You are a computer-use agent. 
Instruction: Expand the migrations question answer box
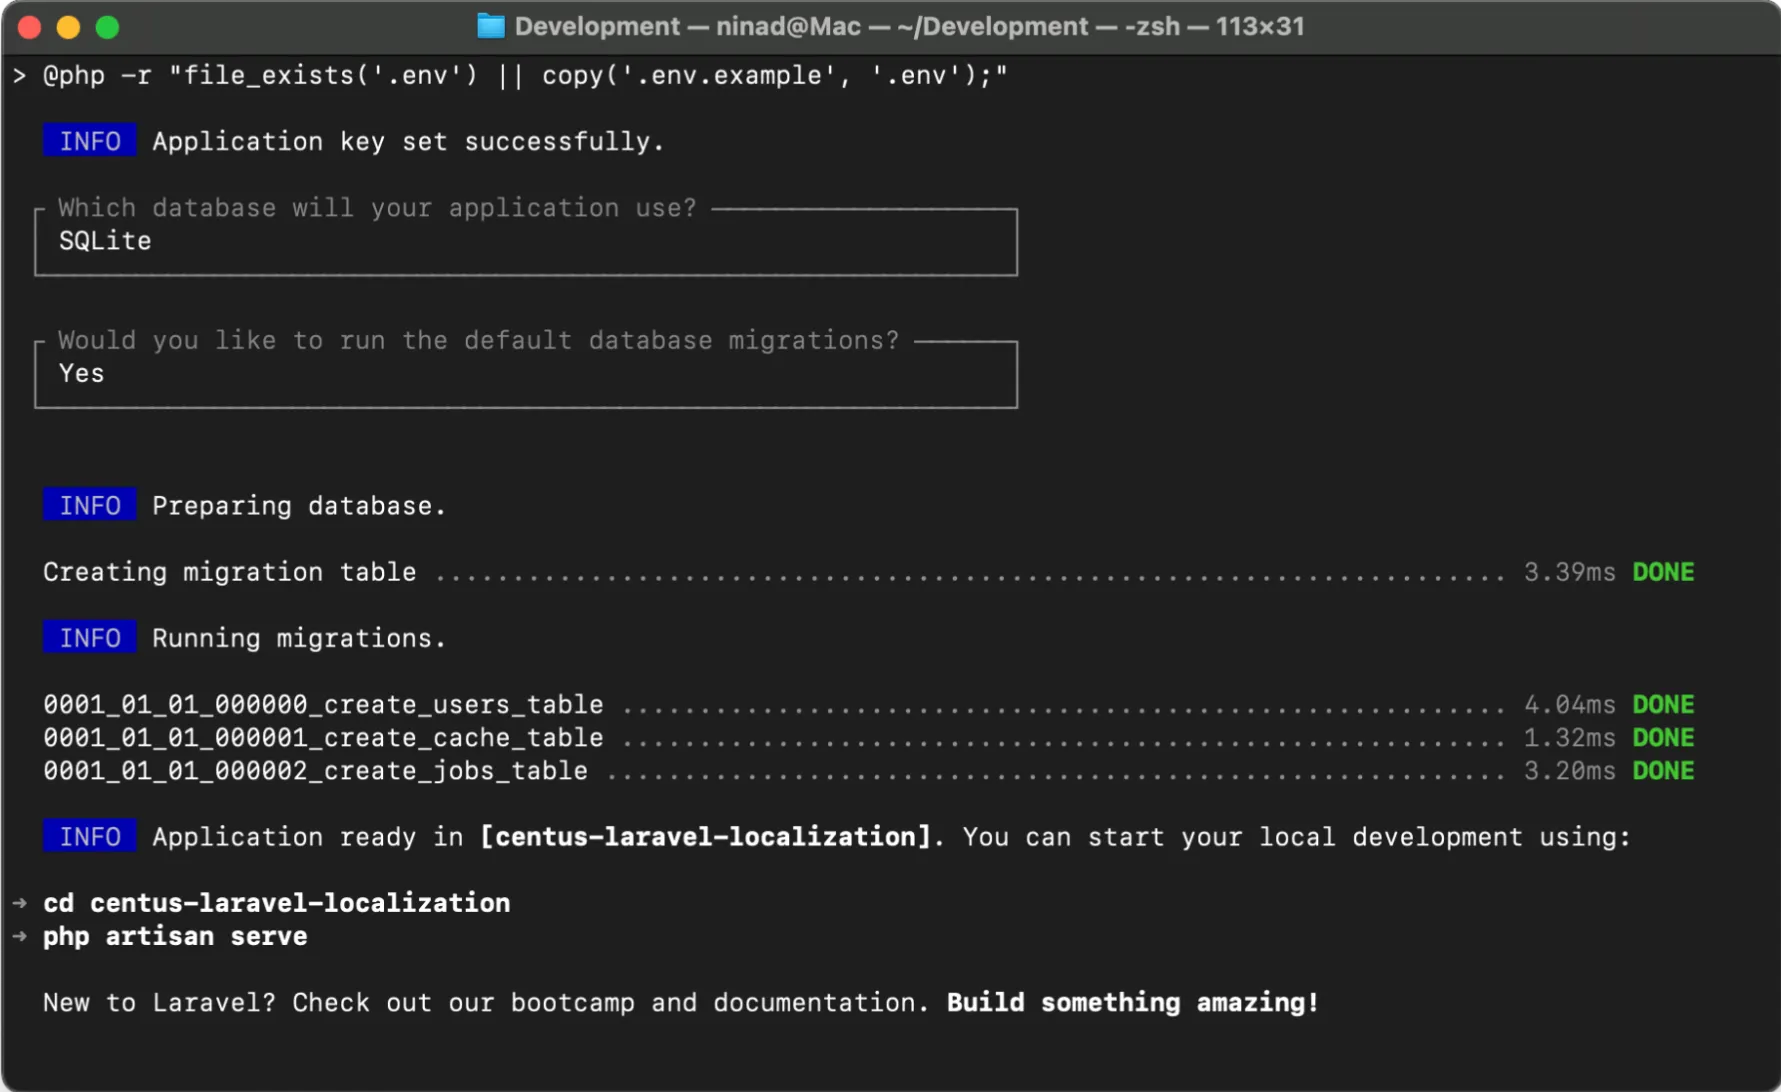tap(525, 374)
